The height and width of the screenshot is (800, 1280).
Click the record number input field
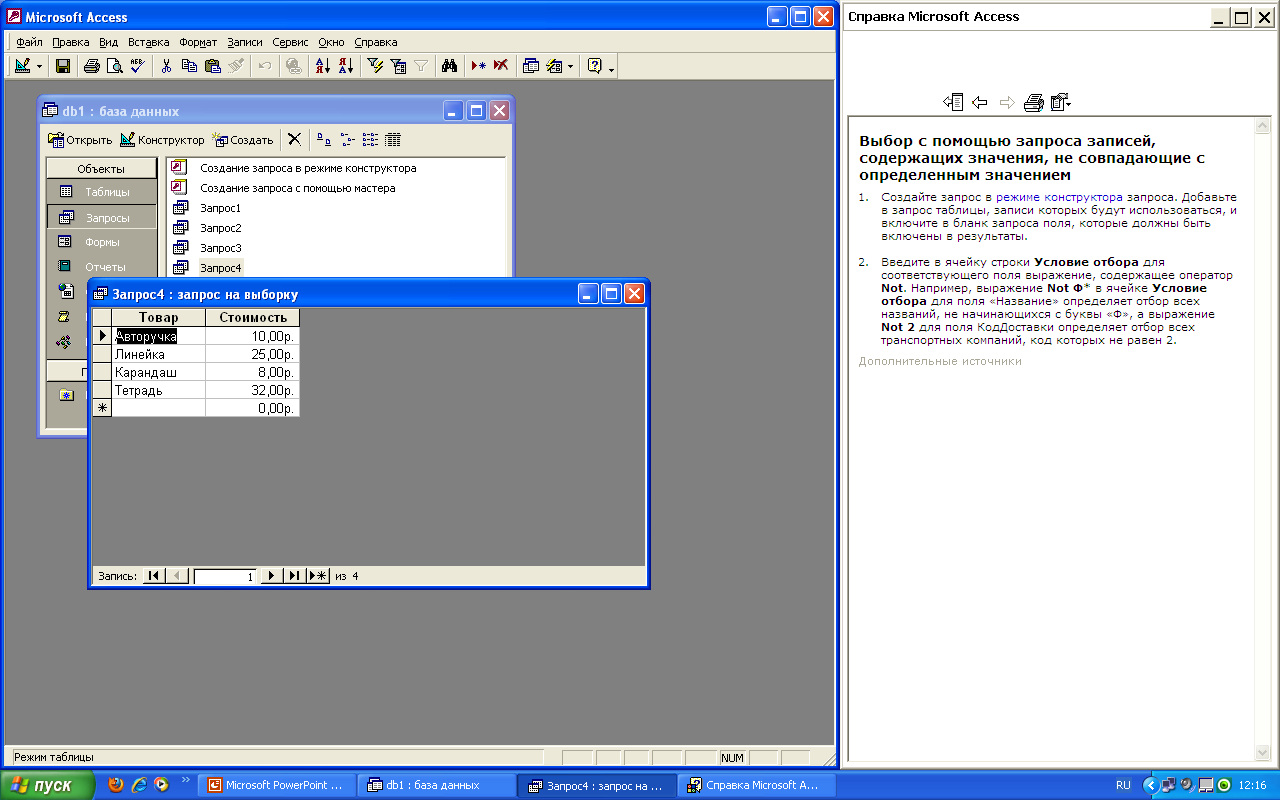226,576
